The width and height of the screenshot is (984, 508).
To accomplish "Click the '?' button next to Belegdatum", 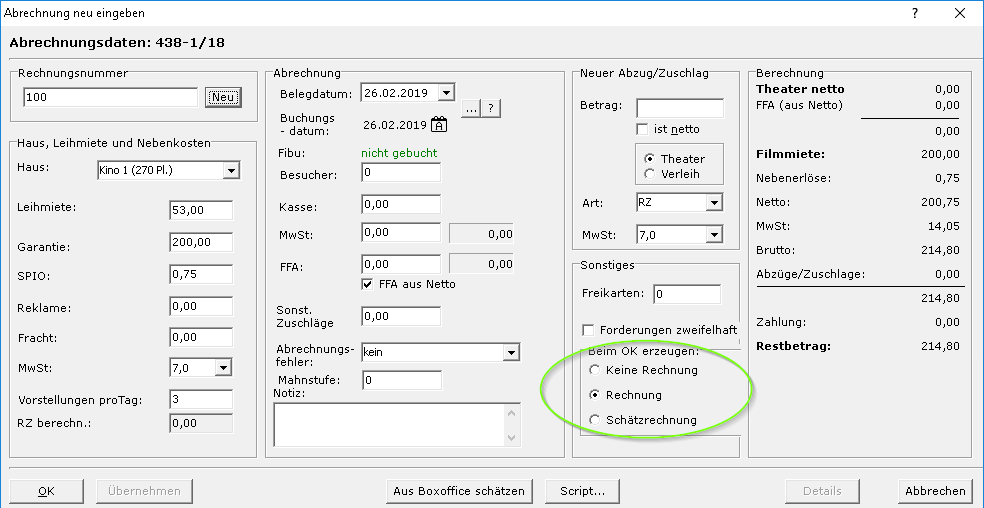I will tap(491, 108).
